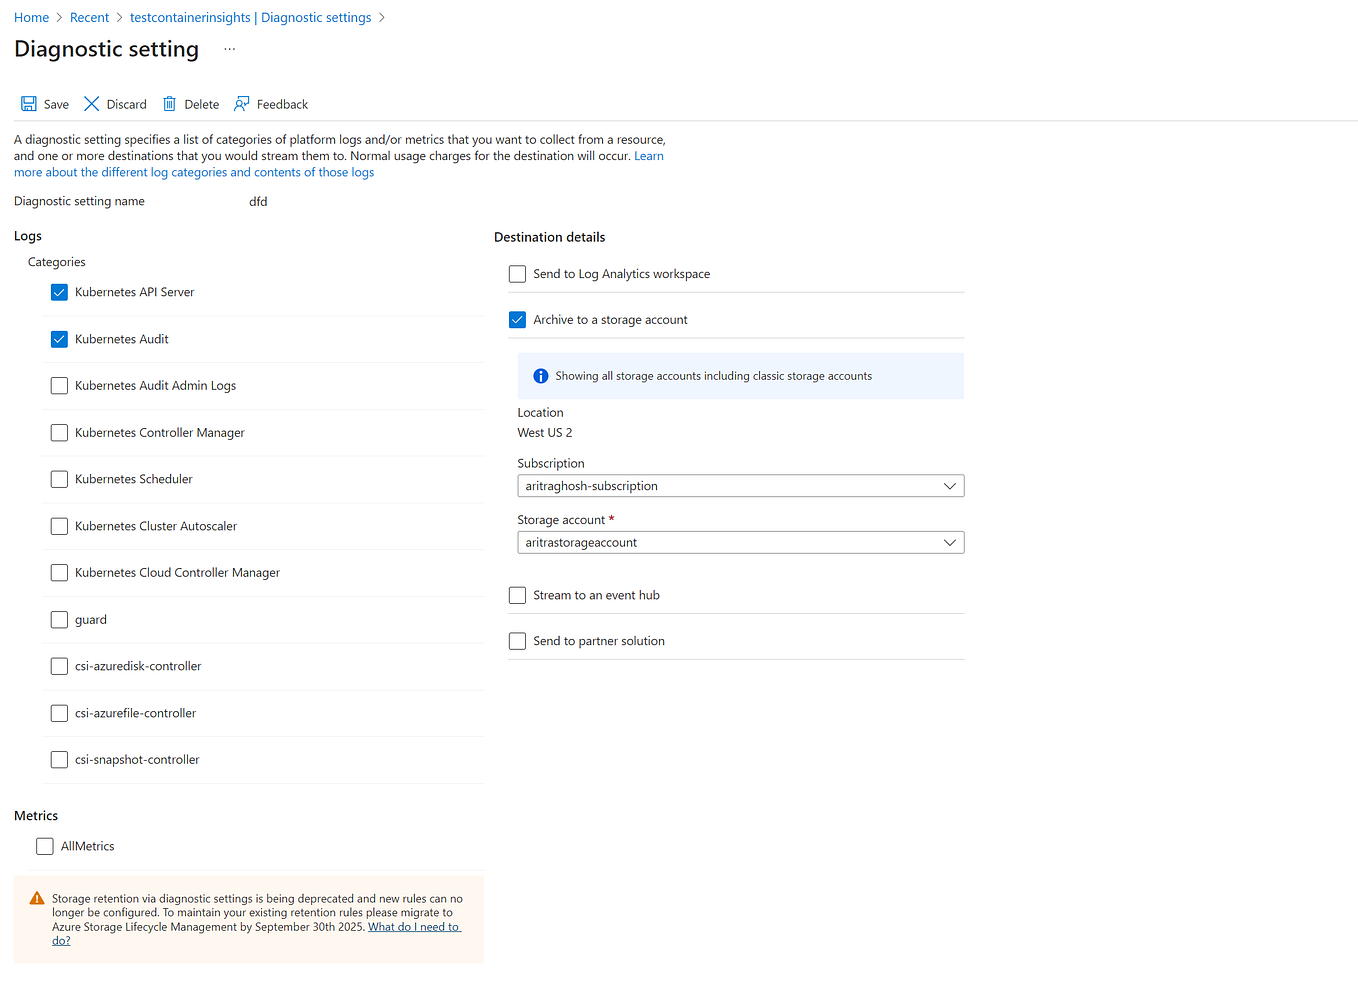The image size is (1358, 981).
Task: Click the Discard X icon
Action: click(x=90, y=103)
